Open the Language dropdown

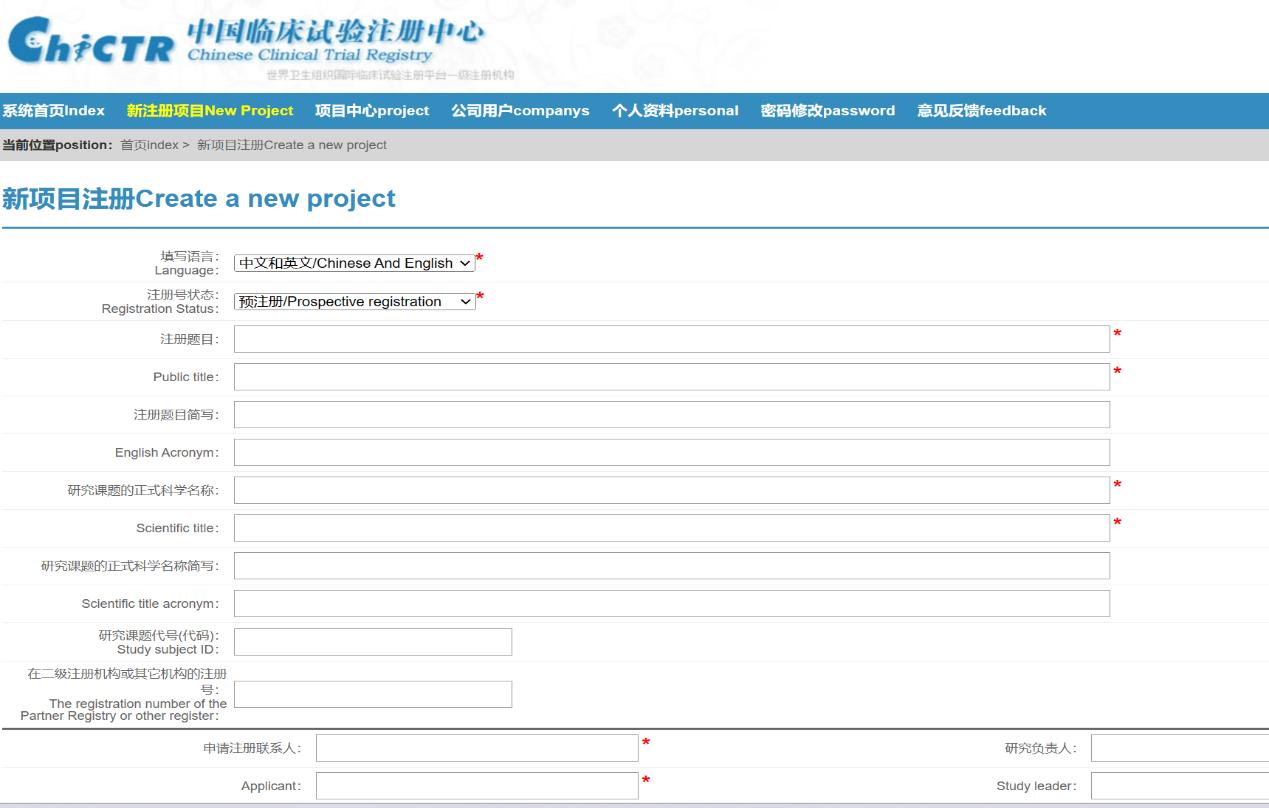tap(354, 263)
